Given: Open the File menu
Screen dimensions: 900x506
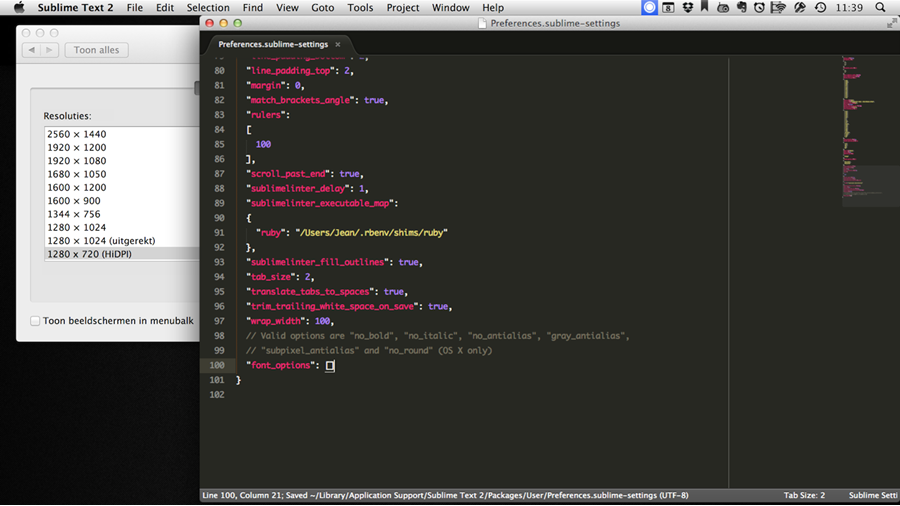Looking at the screenshot, I should (135, 7).
